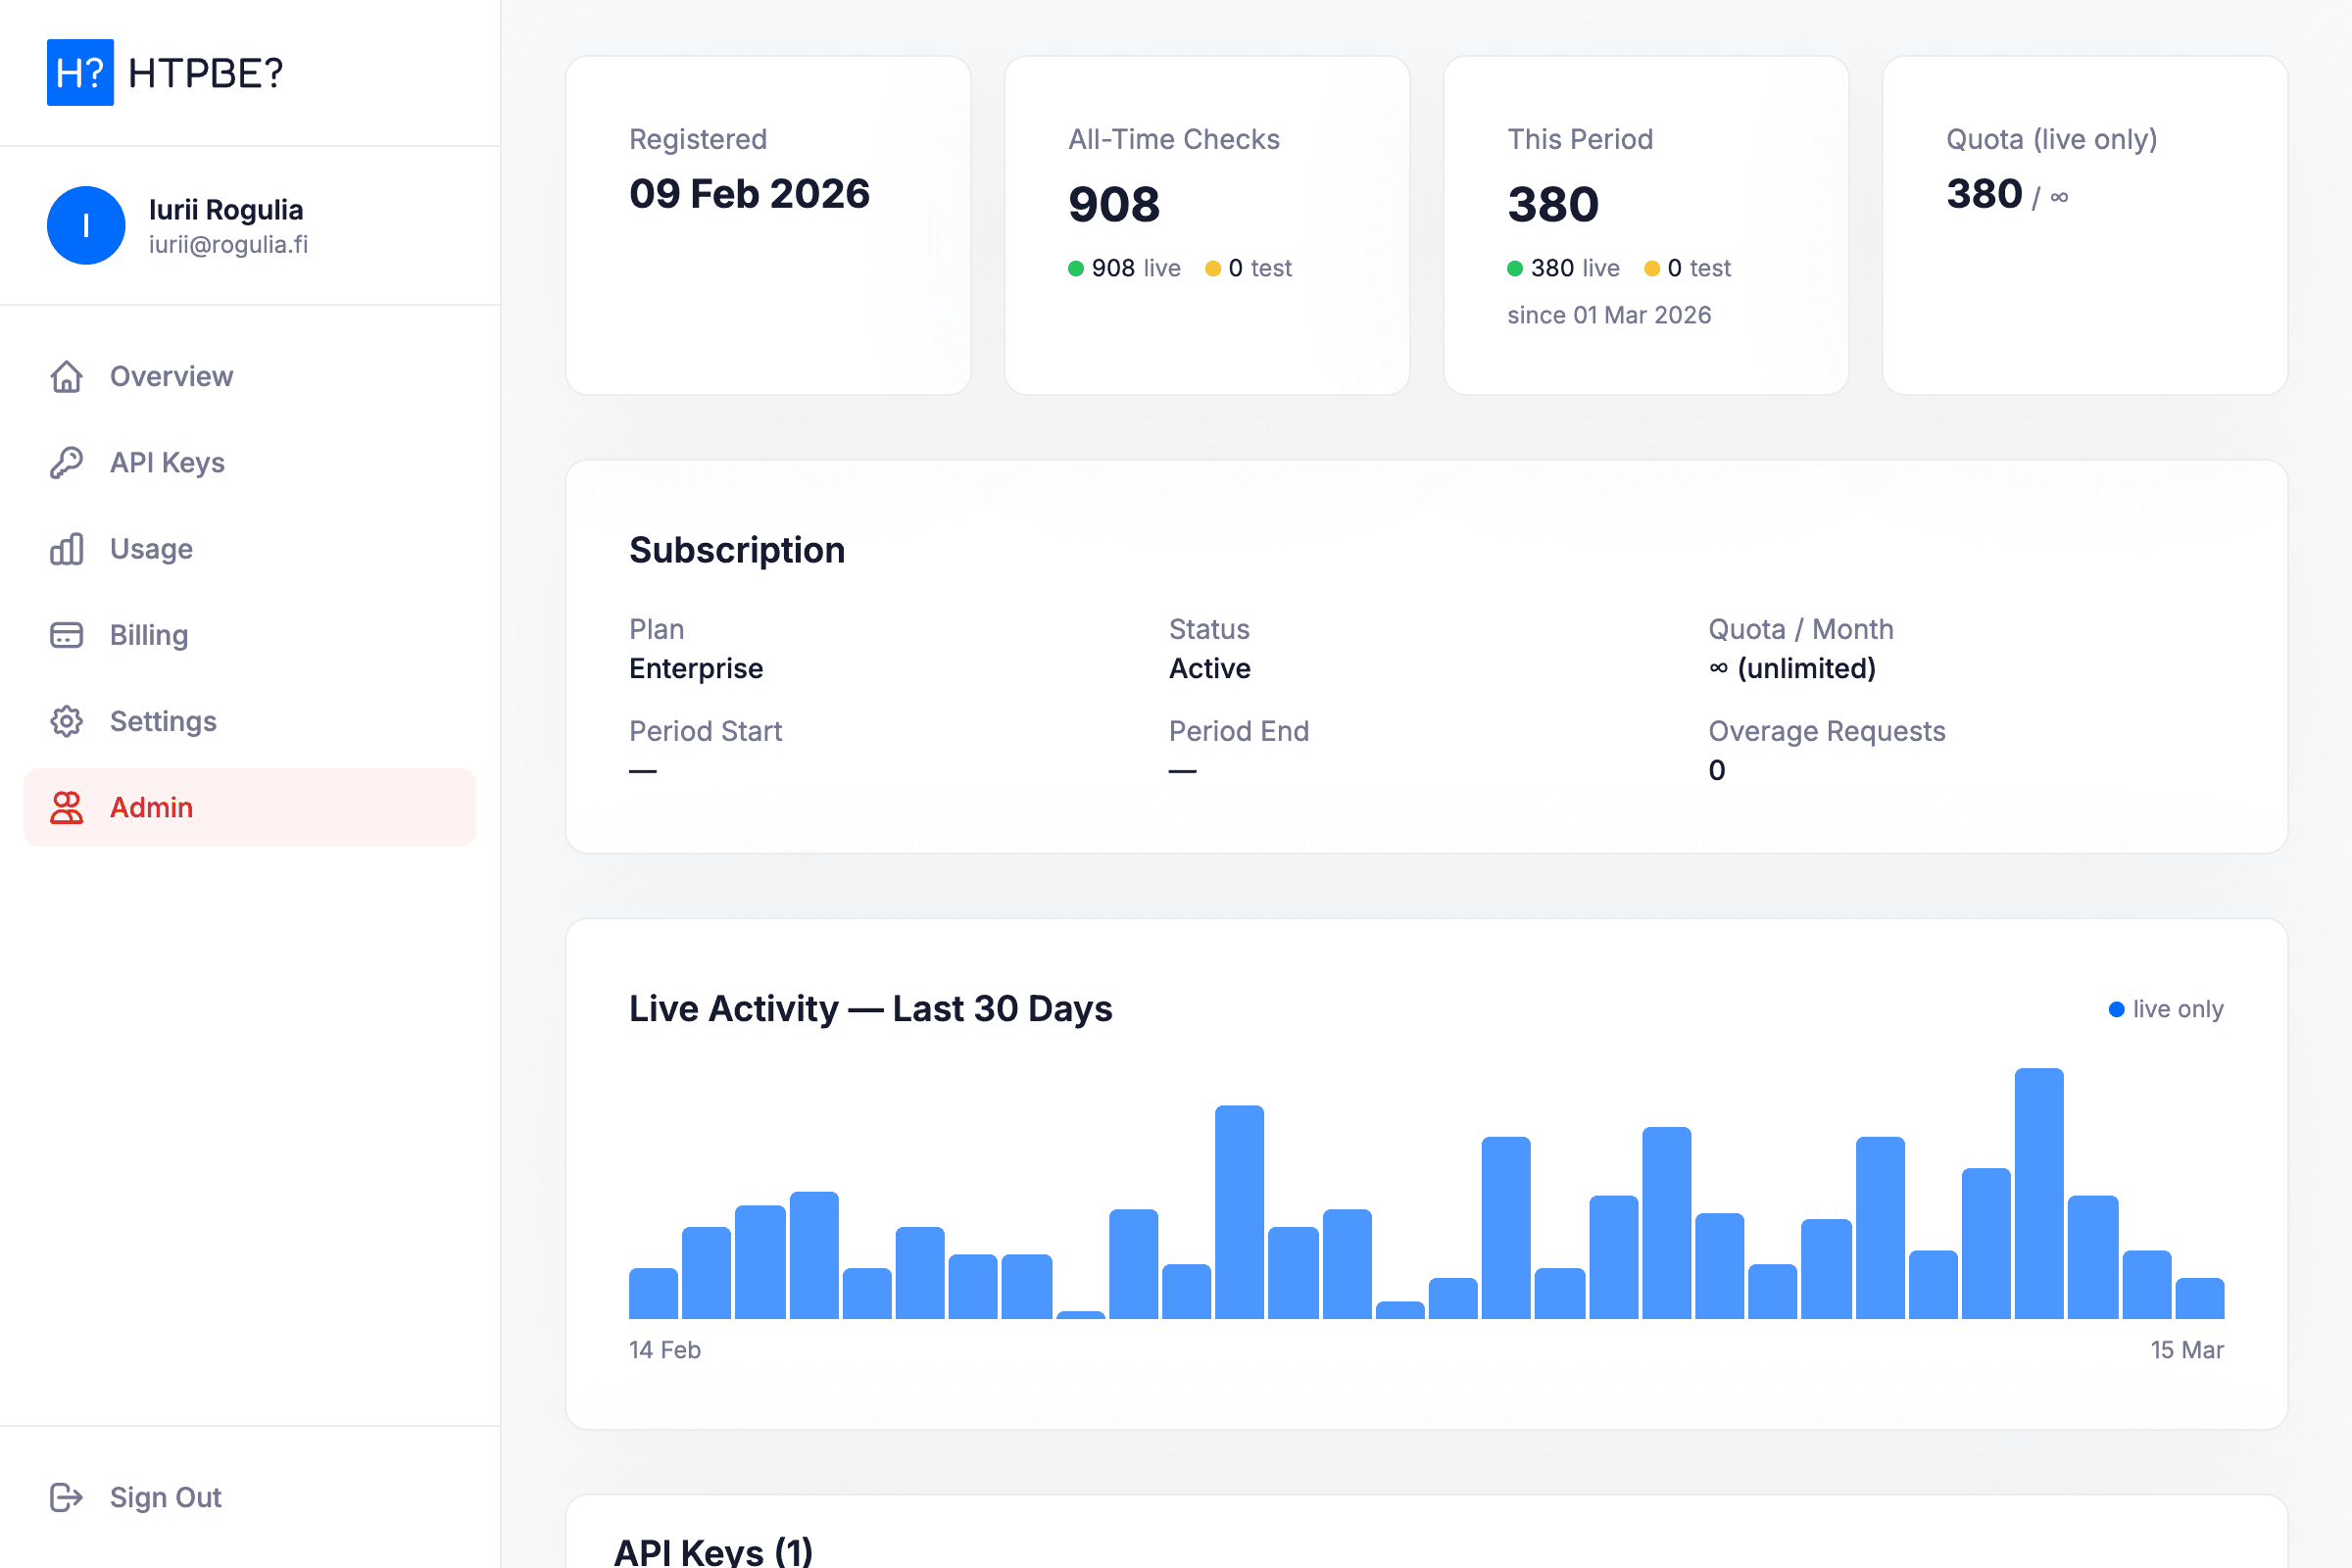The height and width of the screenshot is (1568, 2352).
Task: Switch to the Billing section
Action: [x=147, y=635]
